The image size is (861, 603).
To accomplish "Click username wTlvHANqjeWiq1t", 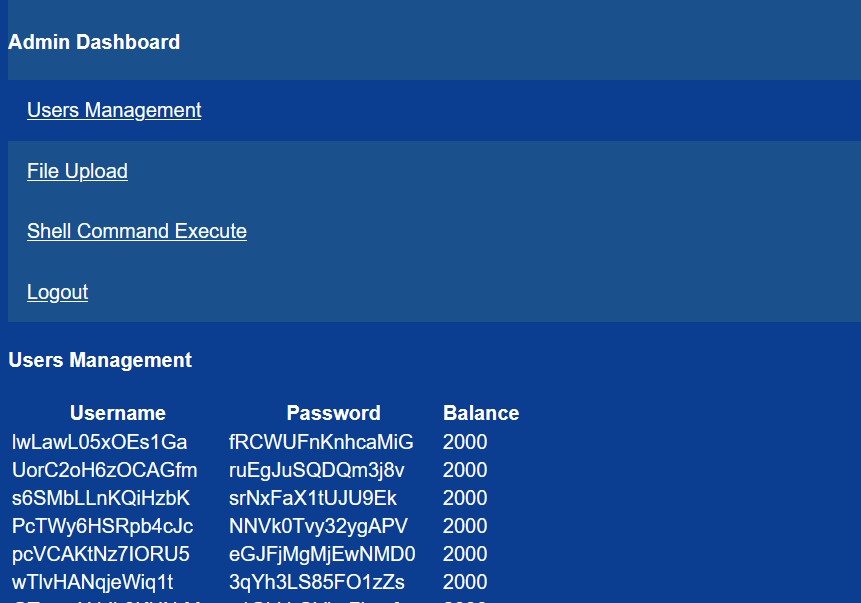I will [93, 582].
